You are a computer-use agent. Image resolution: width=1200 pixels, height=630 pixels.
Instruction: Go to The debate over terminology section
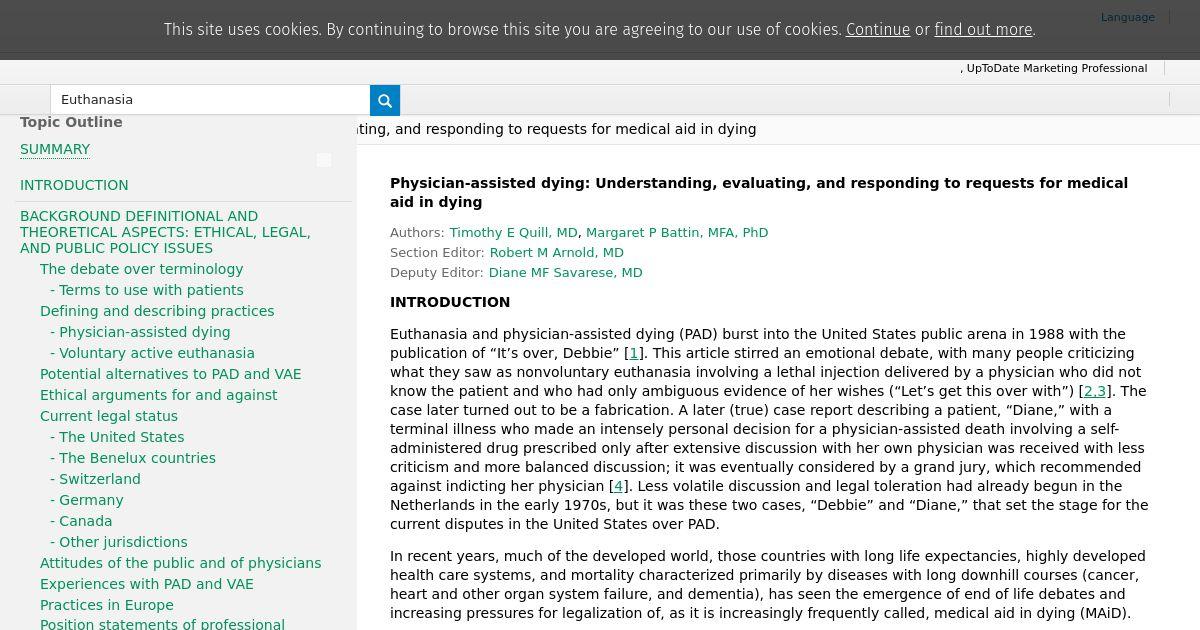(x=141, y=269)
